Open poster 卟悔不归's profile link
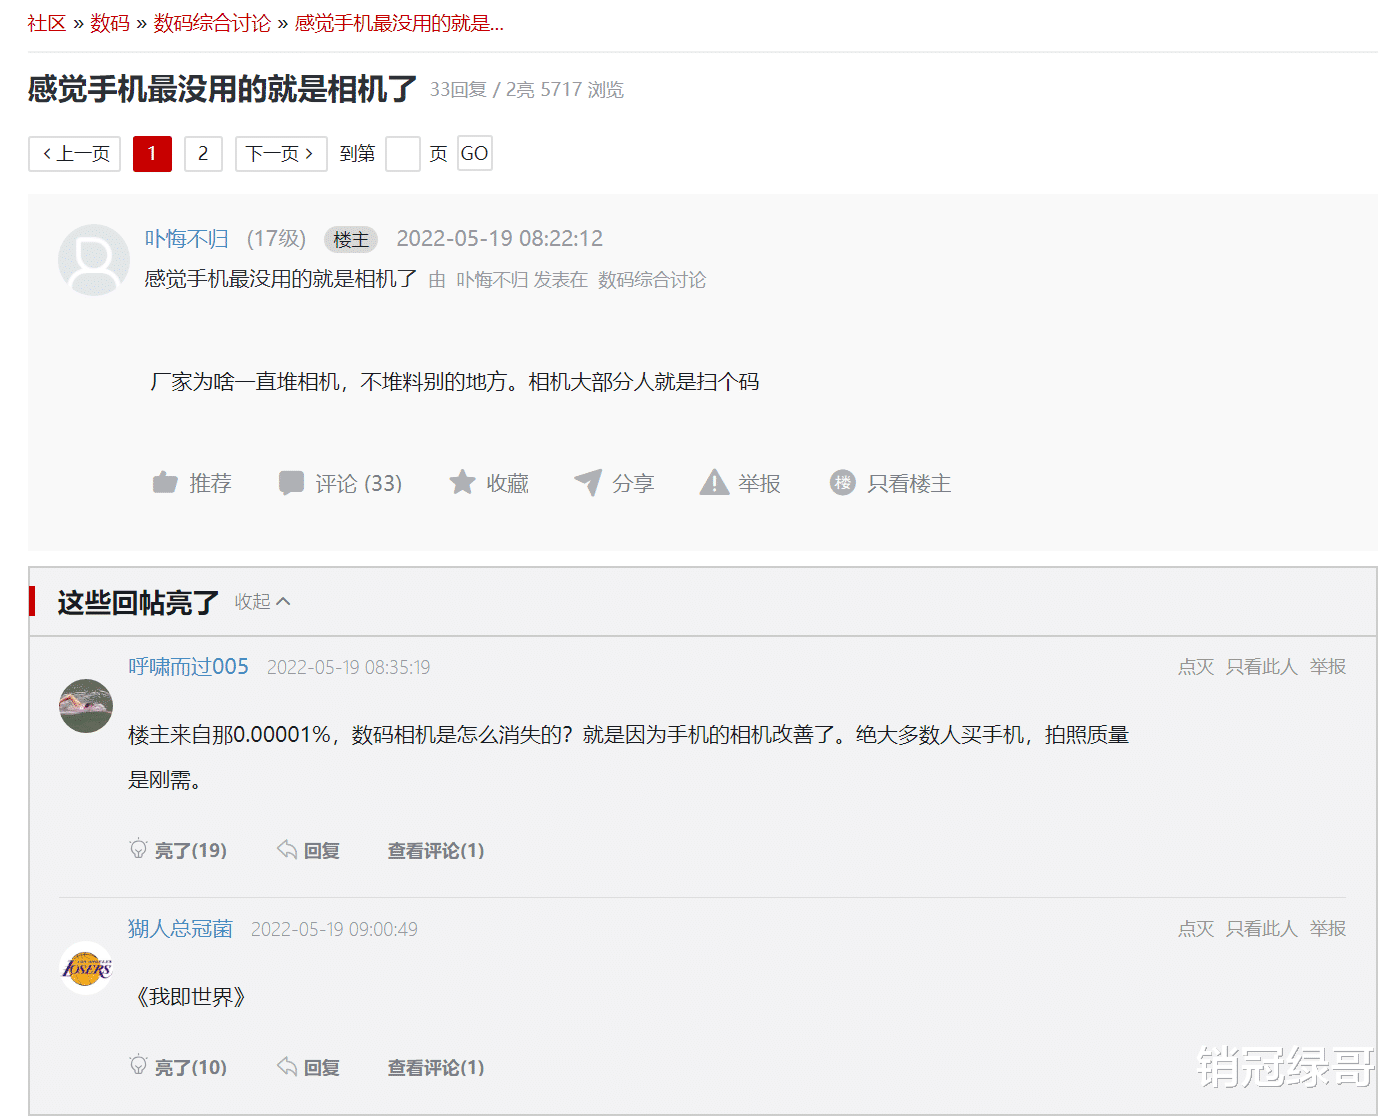The height and width of the screenshot is (1119, 1398). [x=187, y=238]
